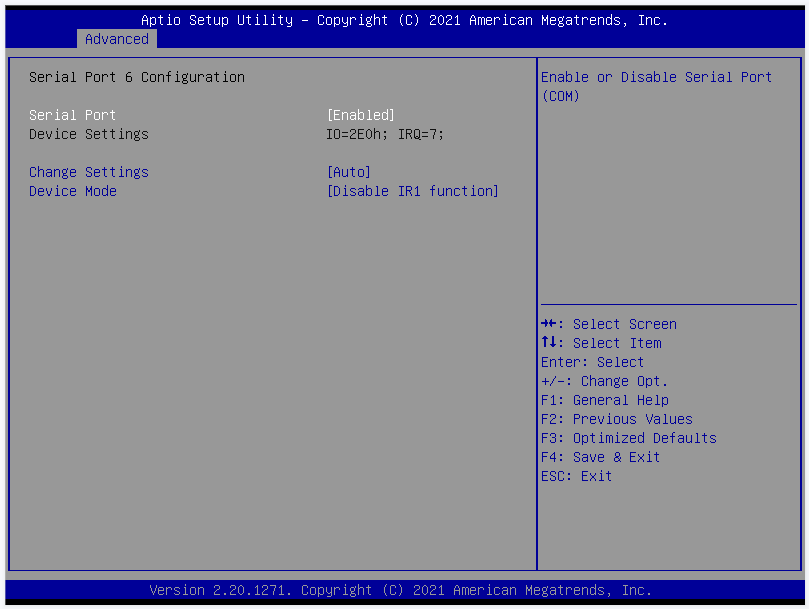Click the +/-: Change Opt. hint

tap(604, 381)
